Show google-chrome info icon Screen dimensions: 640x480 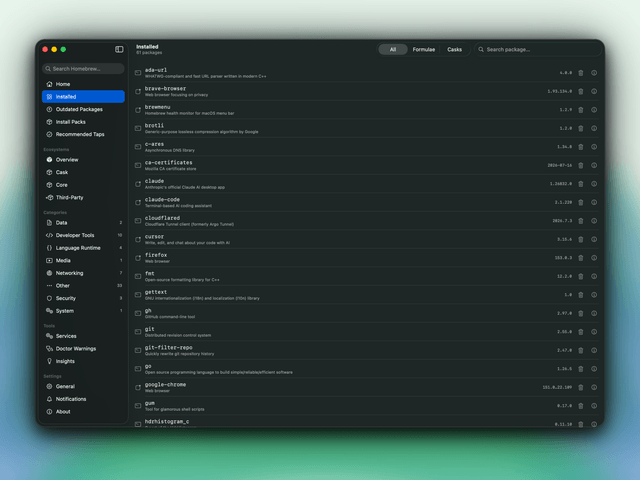pyautogui.click(x=594, y=387)
